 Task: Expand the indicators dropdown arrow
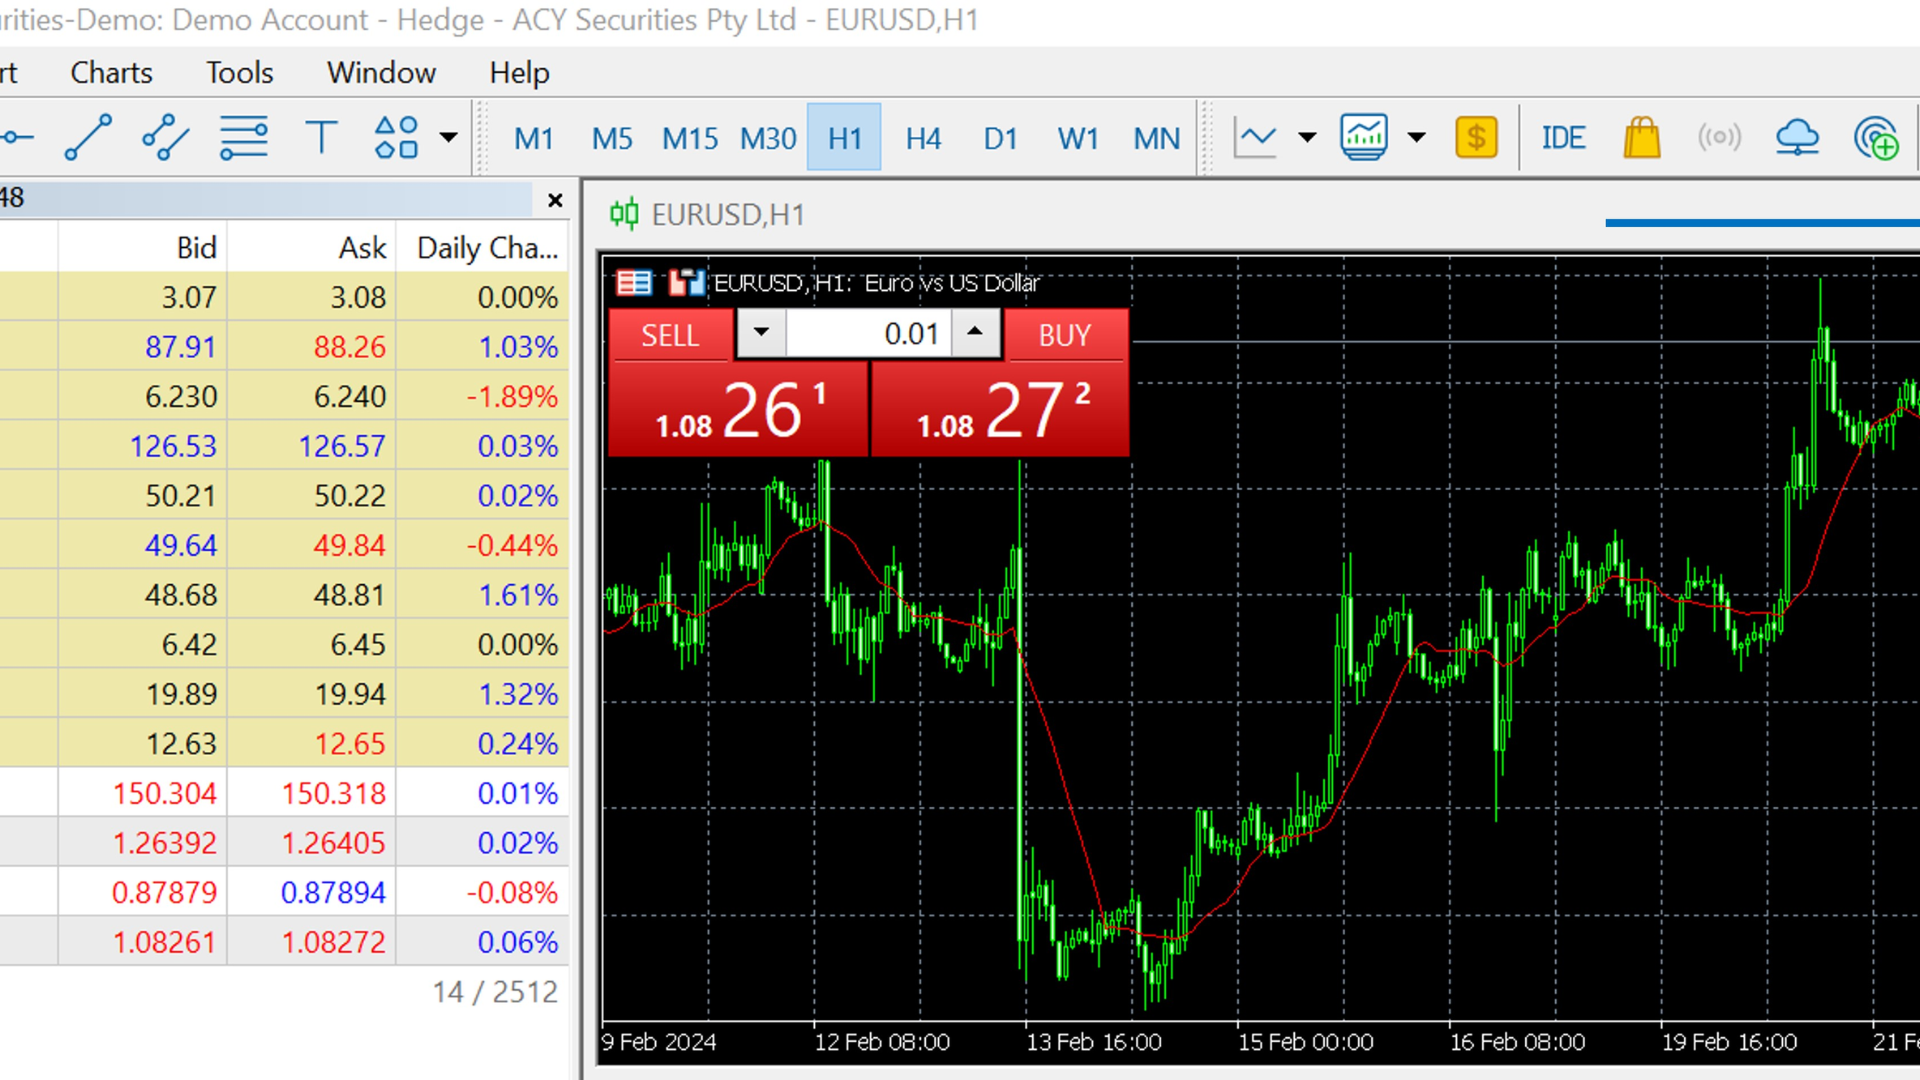tap(1417, 137)
